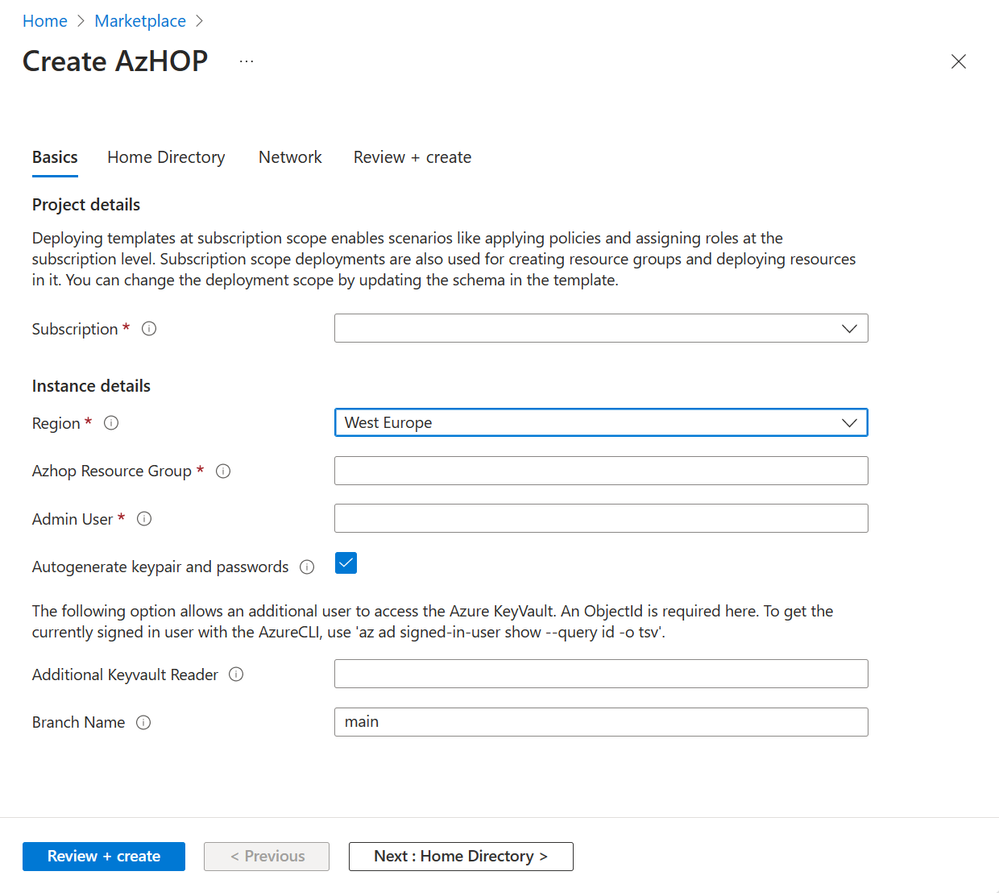Screen dimensions: 999x893
Task: Click the Region info icon
Action: (x=111, y=423)
